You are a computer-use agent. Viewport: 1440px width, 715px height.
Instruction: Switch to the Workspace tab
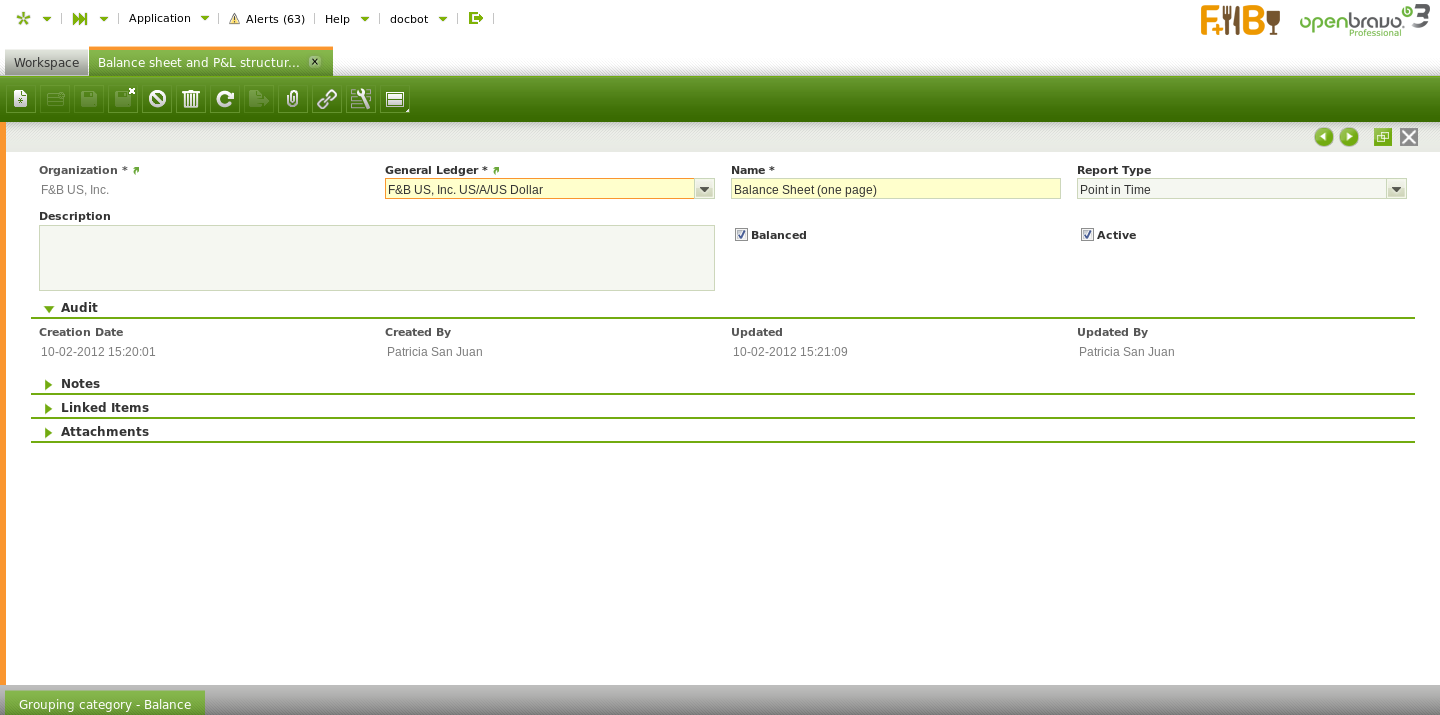click(46, 62)
